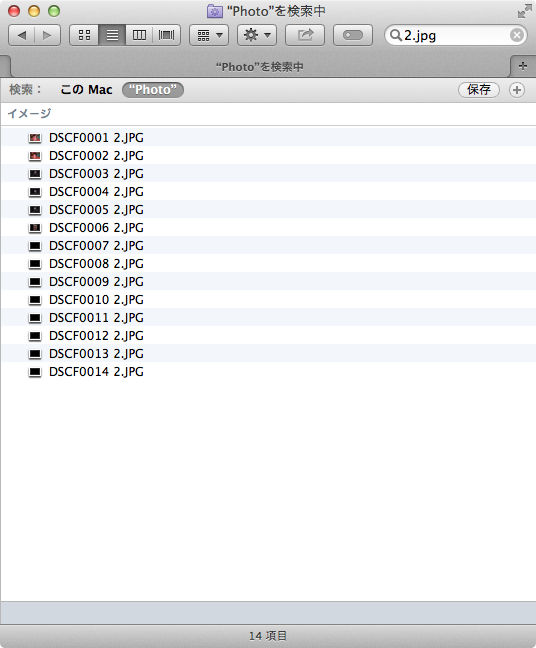Select the file DSCF0009 2.JPG
This screenshot has width=536, height=648.
coord(268,281)
